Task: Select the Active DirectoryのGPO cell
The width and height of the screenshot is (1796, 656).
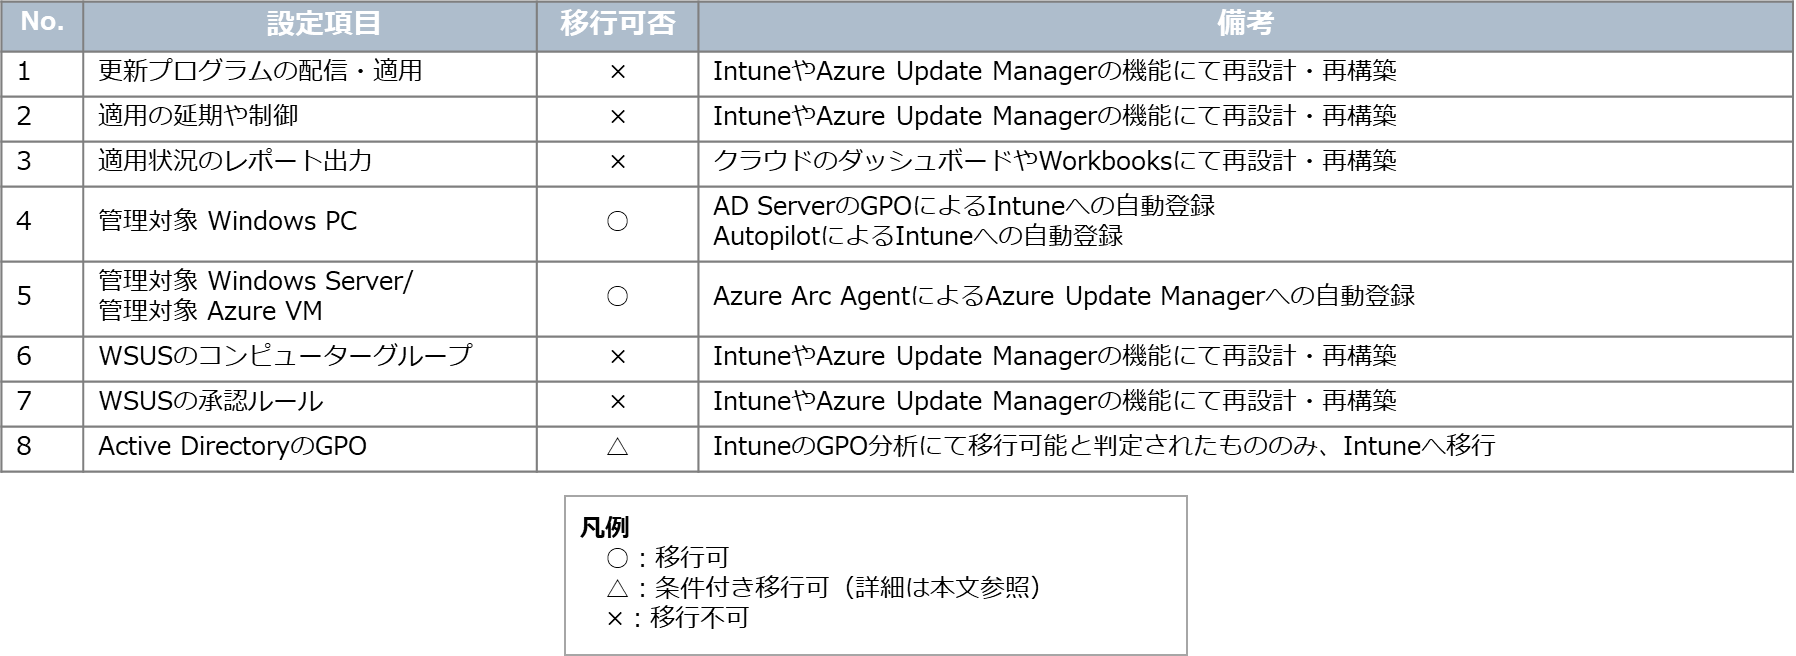Action: coord(232,446)
